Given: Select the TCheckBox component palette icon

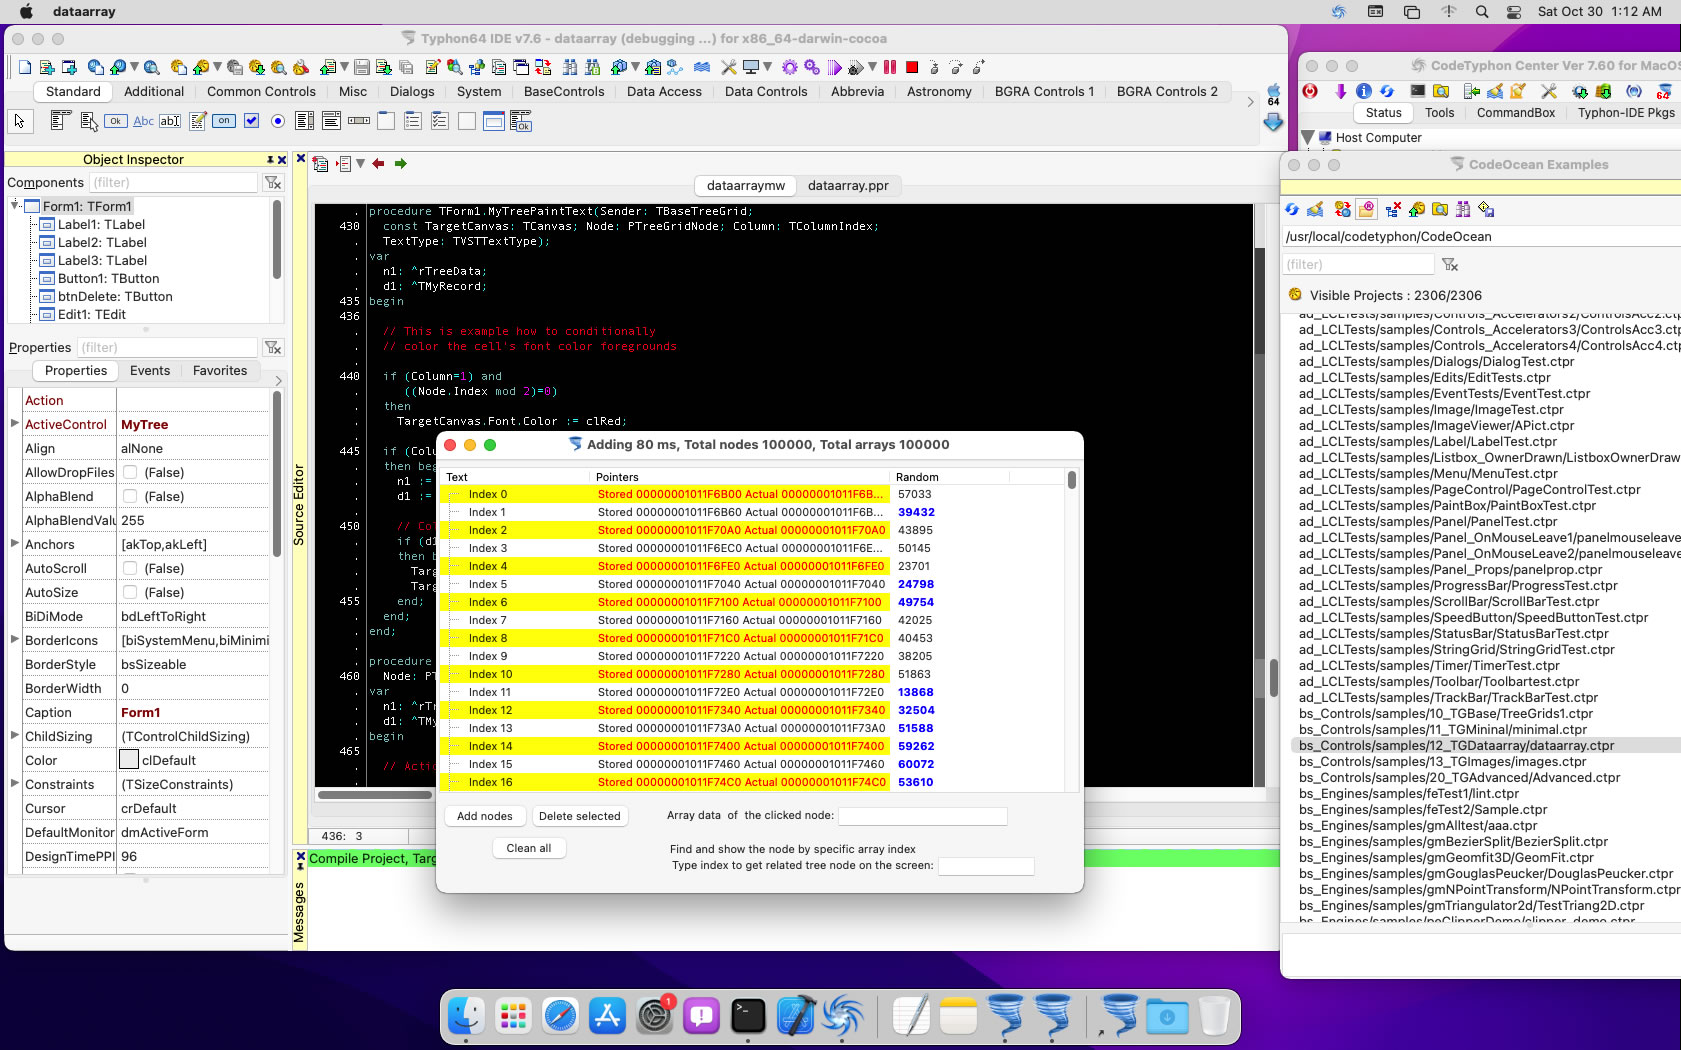Looking at the screenshot, I should 251,121.
